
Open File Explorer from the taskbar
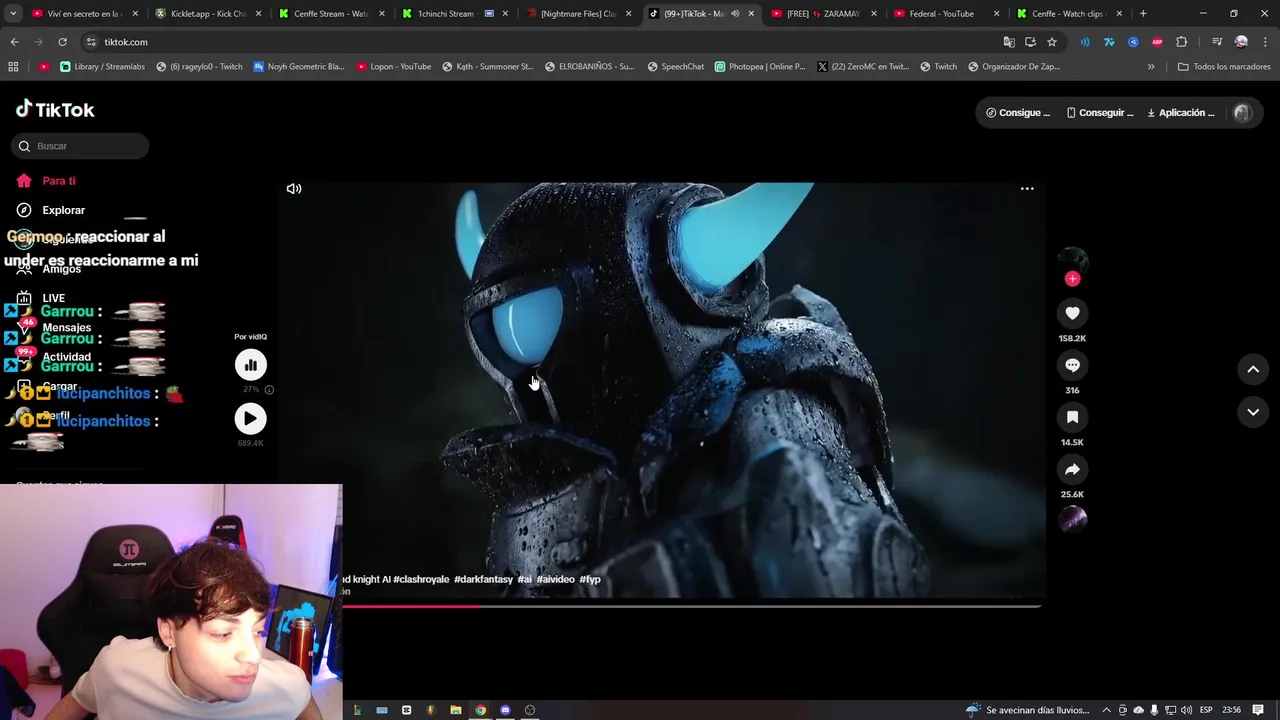click(456, 710)
